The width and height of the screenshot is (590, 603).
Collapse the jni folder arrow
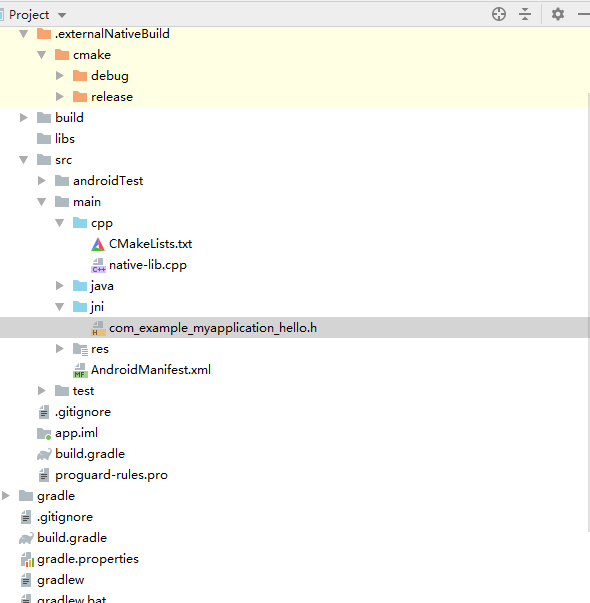(60, 307)
